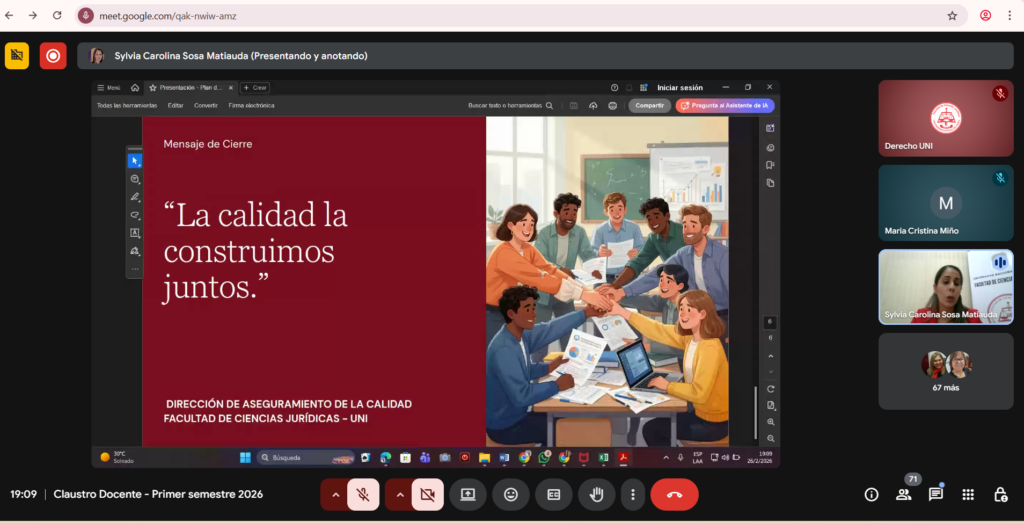Click the red leave call button
1024x523 pixels.
point(674,494)
